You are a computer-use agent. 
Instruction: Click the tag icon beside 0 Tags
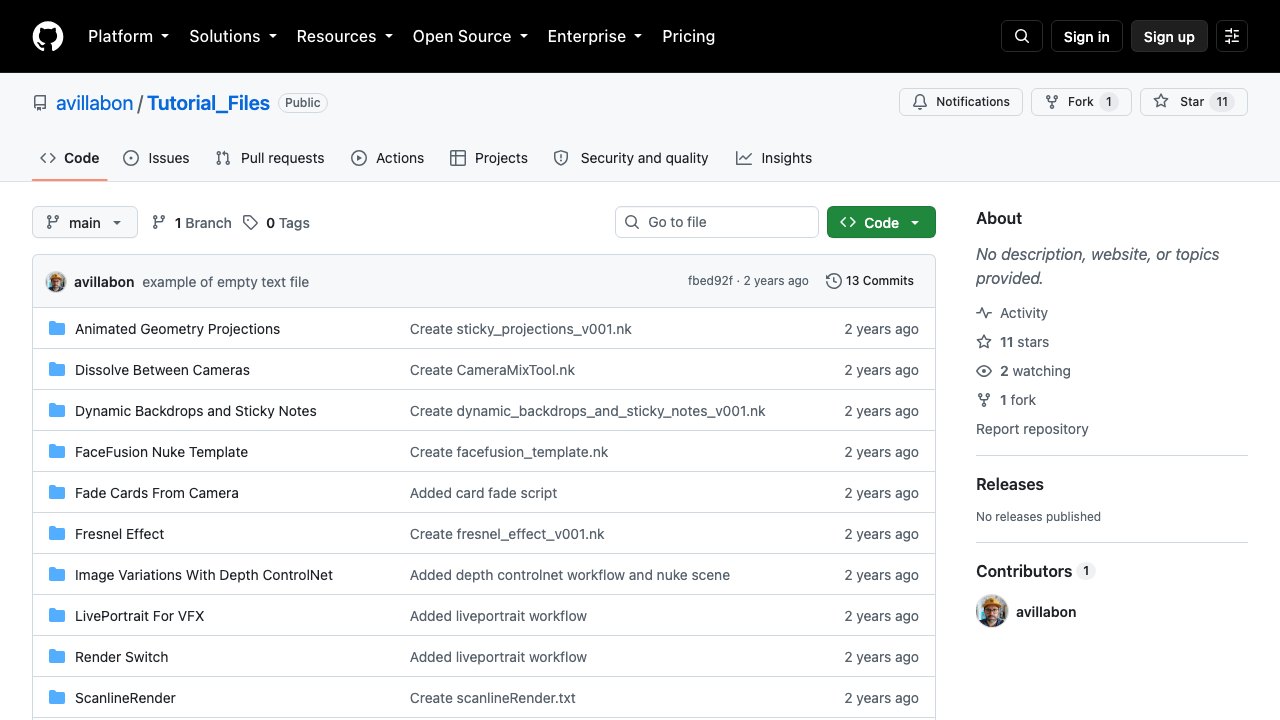click(x=251, y=223)
